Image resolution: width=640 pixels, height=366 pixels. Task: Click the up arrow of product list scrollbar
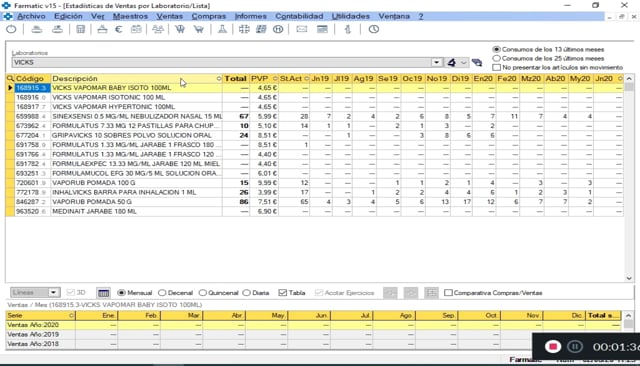[629, 78]
